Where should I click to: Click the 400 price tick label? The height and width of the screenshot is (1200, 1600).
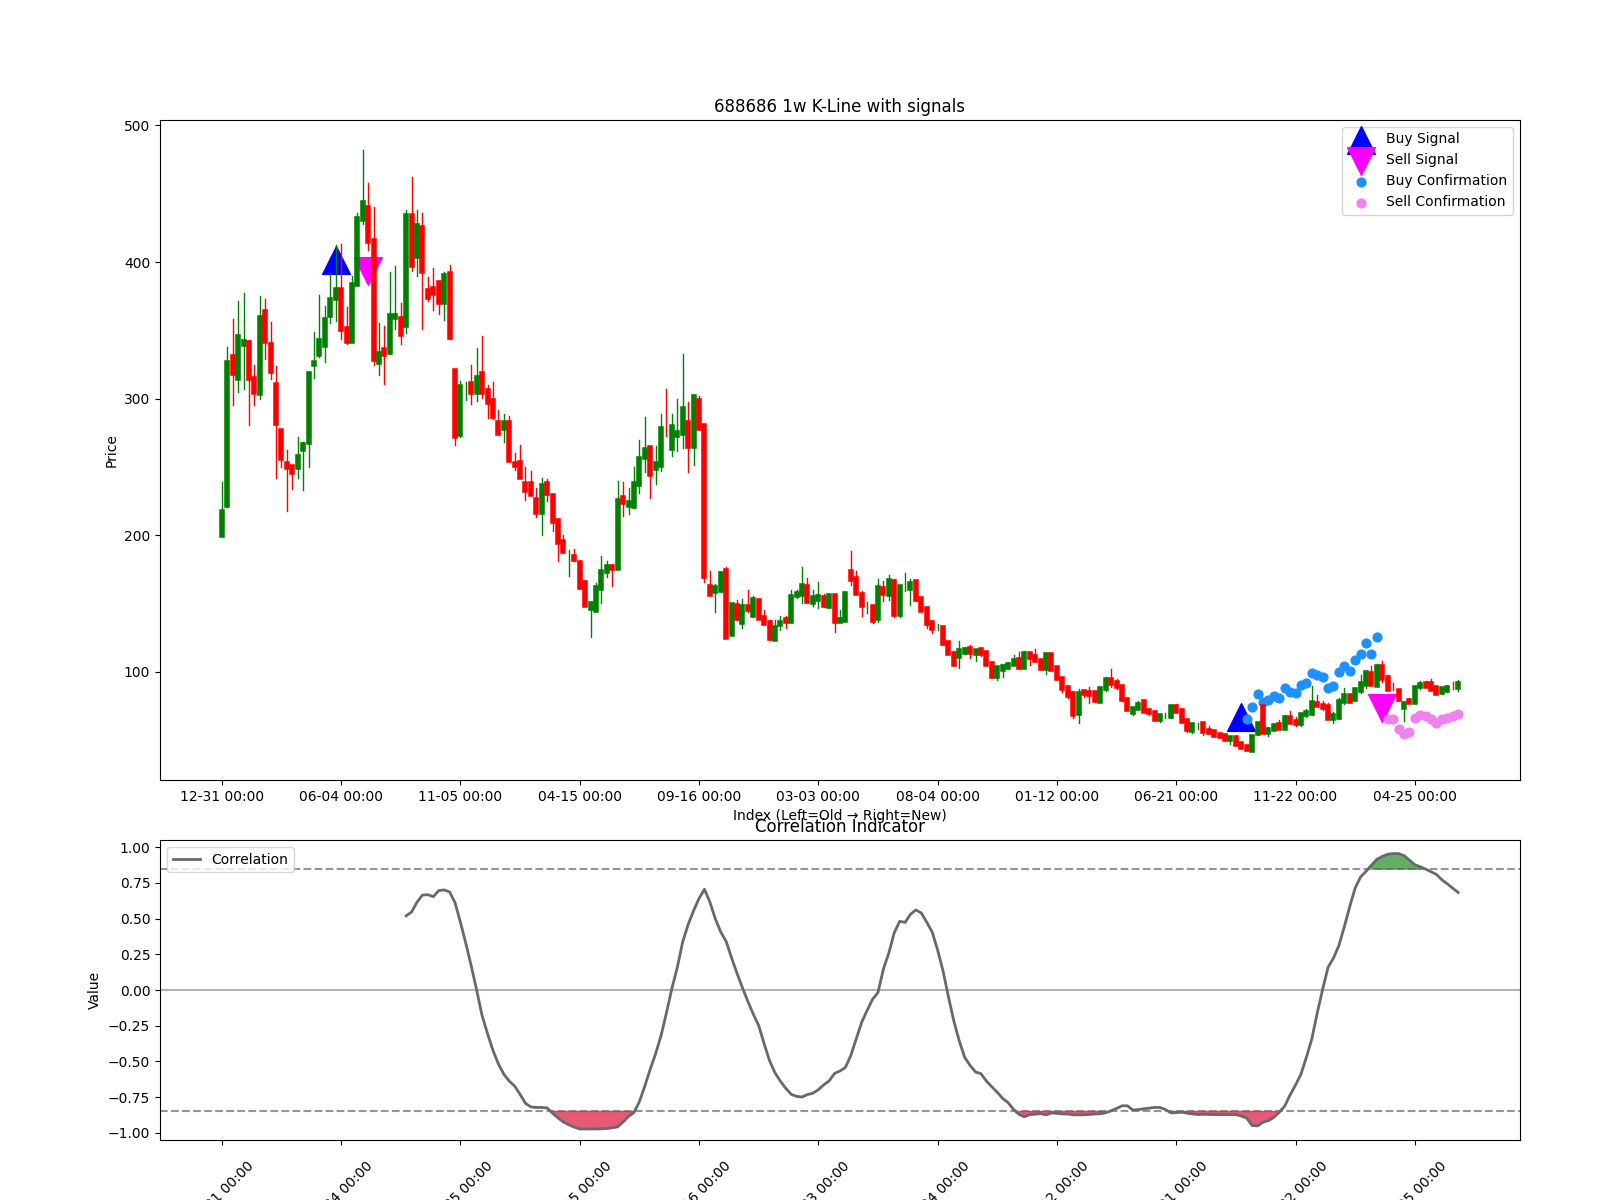click(137, 263)
